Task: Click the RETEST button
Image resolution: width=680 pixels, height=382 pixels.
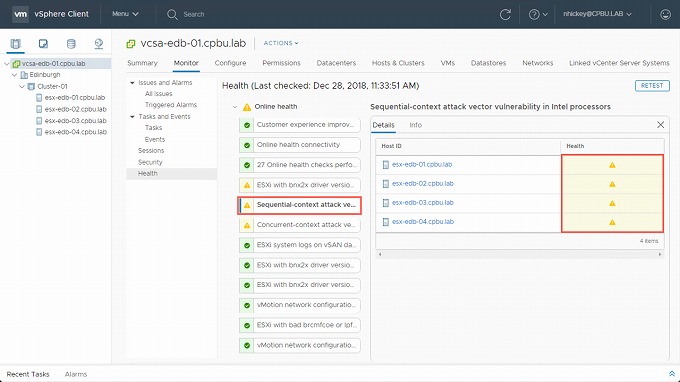Action: (x=652, y=85)
